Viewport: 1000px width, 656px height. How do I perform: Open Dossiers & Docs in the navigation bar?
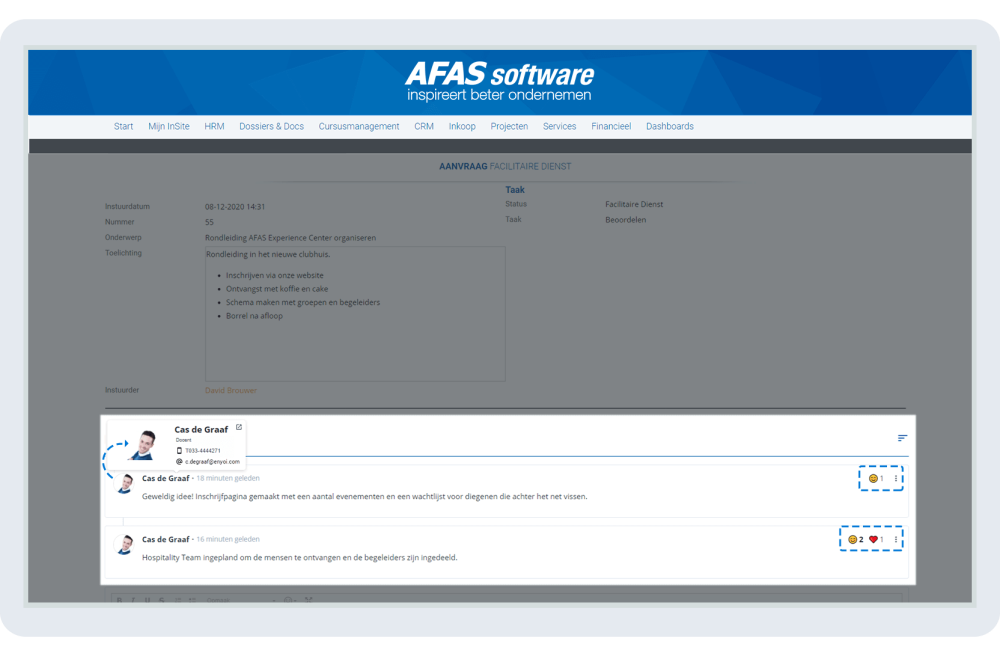[272, 126]
